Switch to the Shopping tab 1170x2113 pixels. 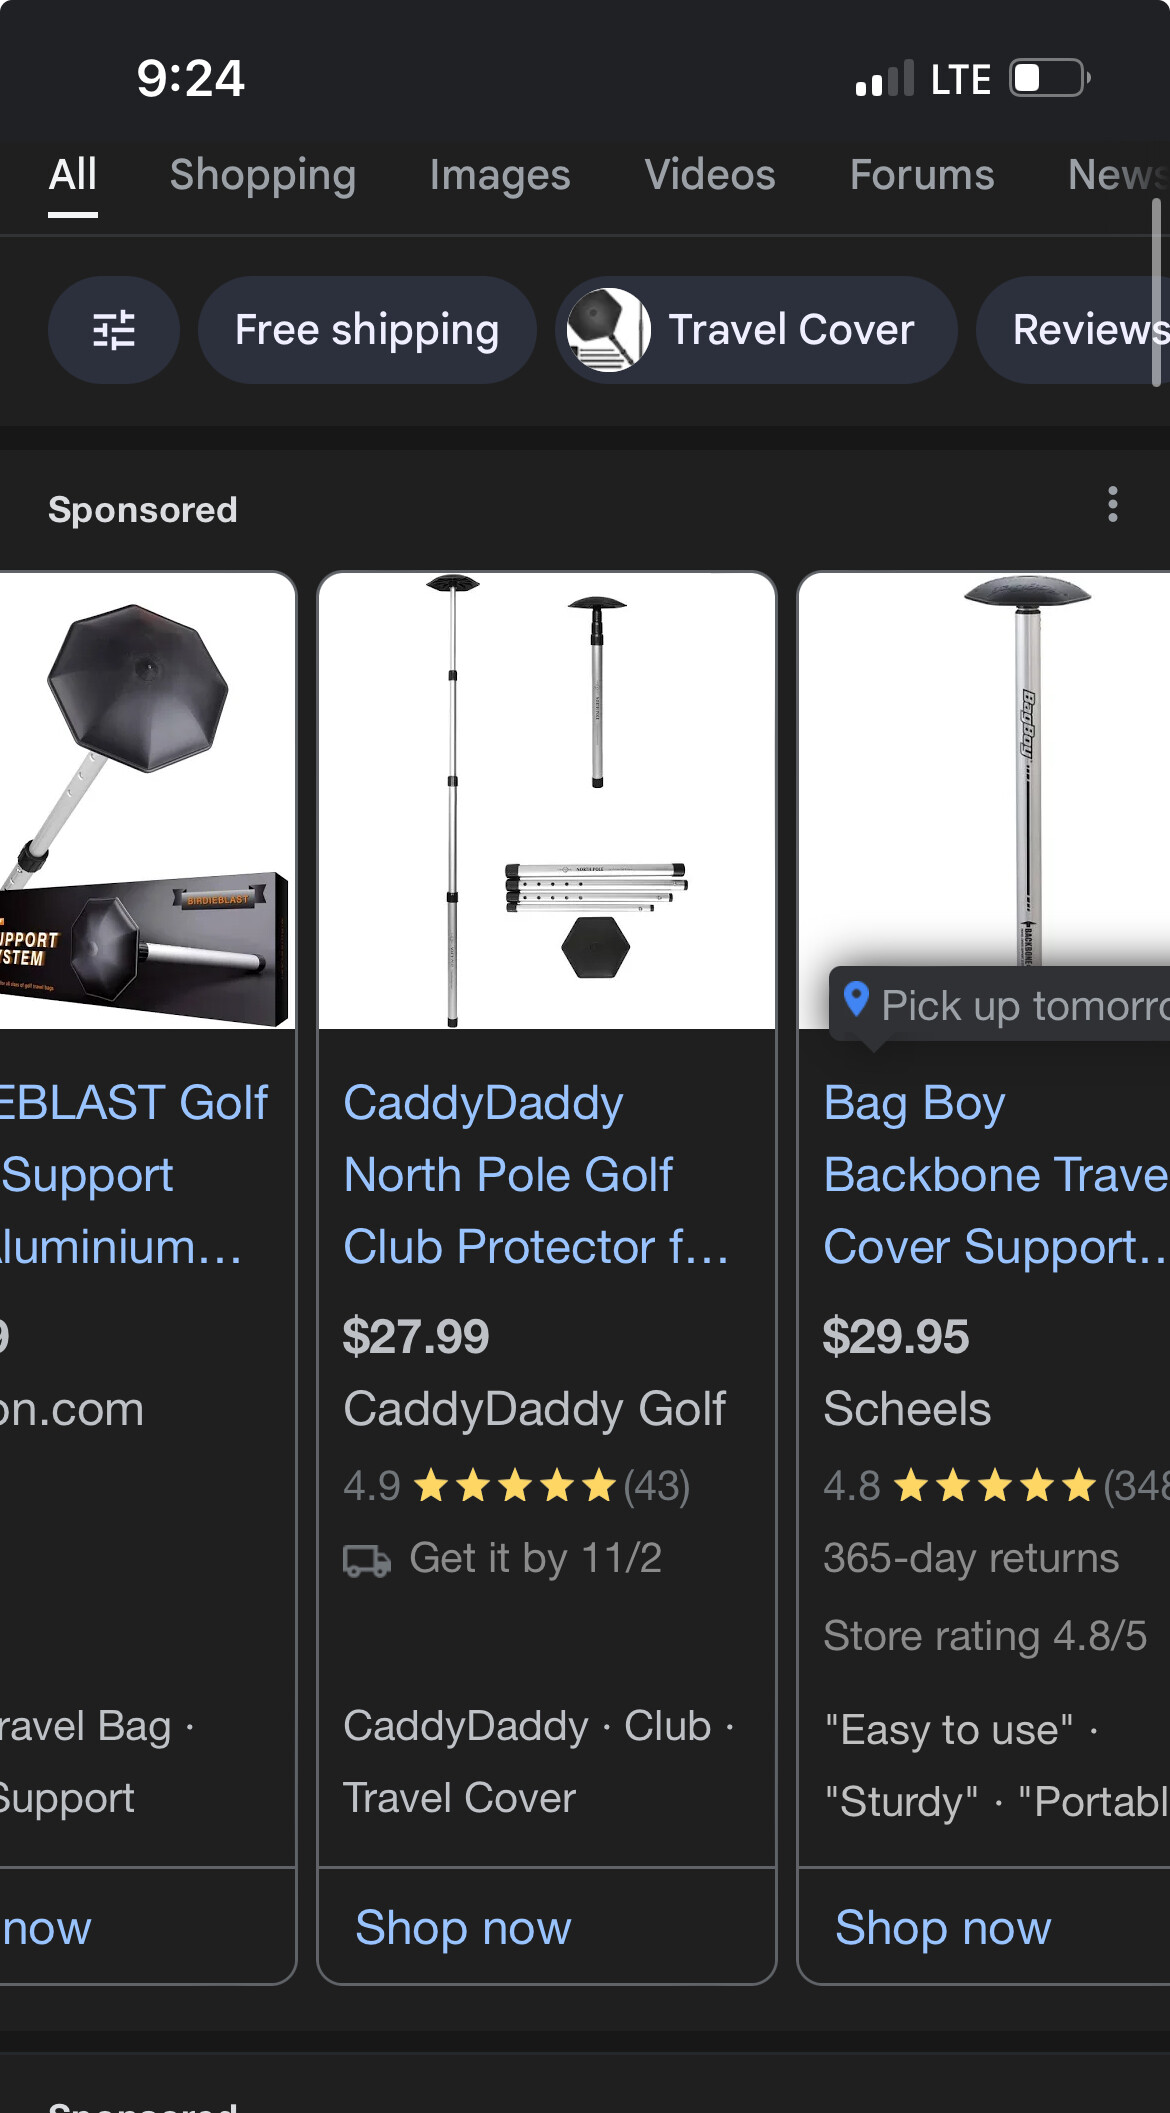pos(263,175)
